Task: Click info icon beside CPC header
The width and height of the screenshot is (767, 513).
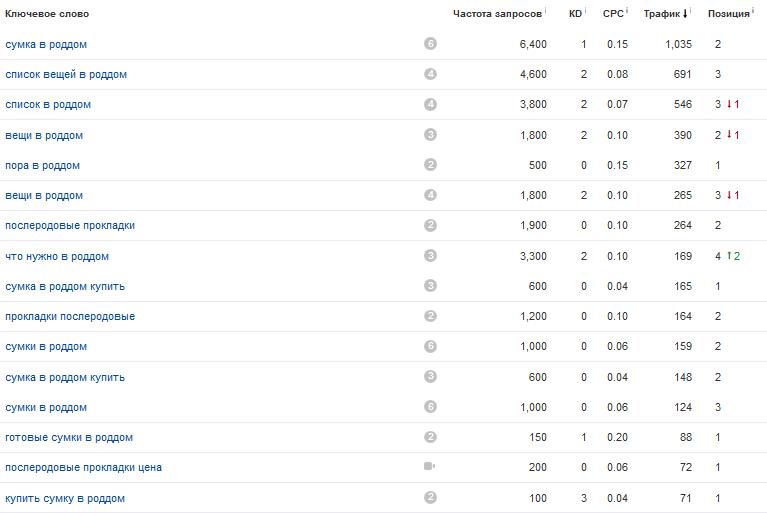Action: coord(627,10)
